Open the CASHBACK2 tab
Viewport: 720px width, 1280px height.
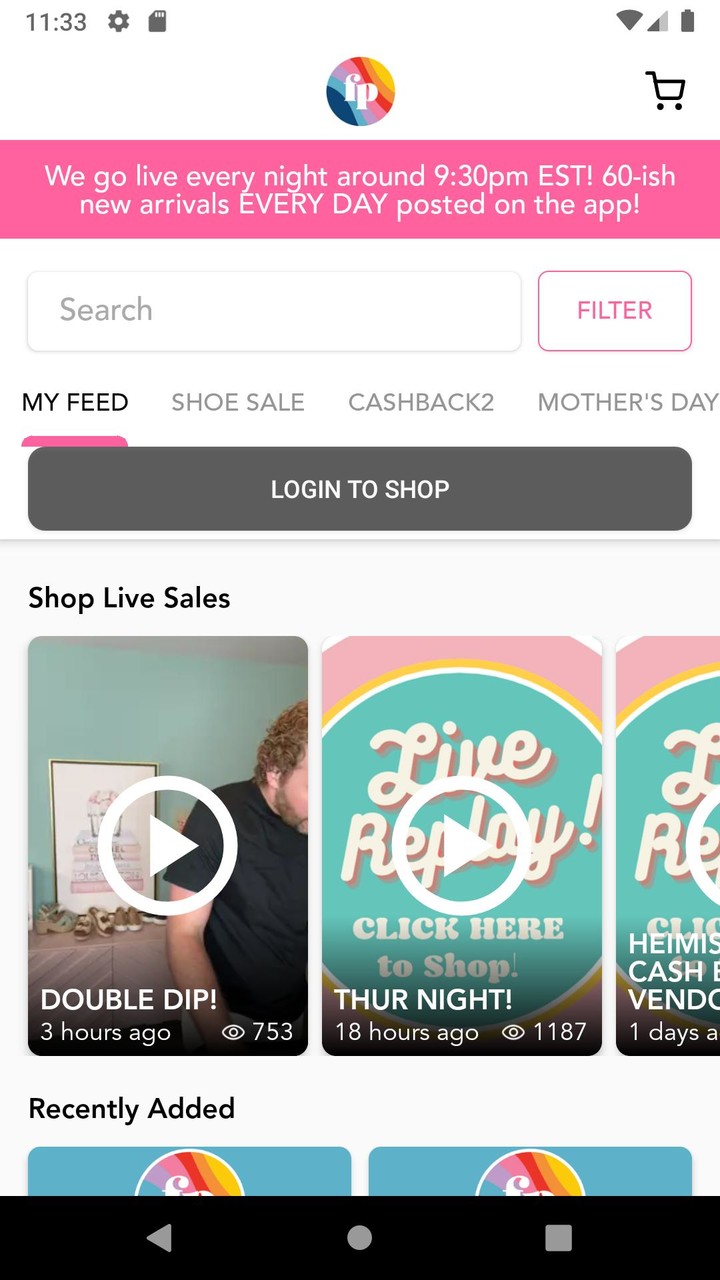tap(421, 402)
